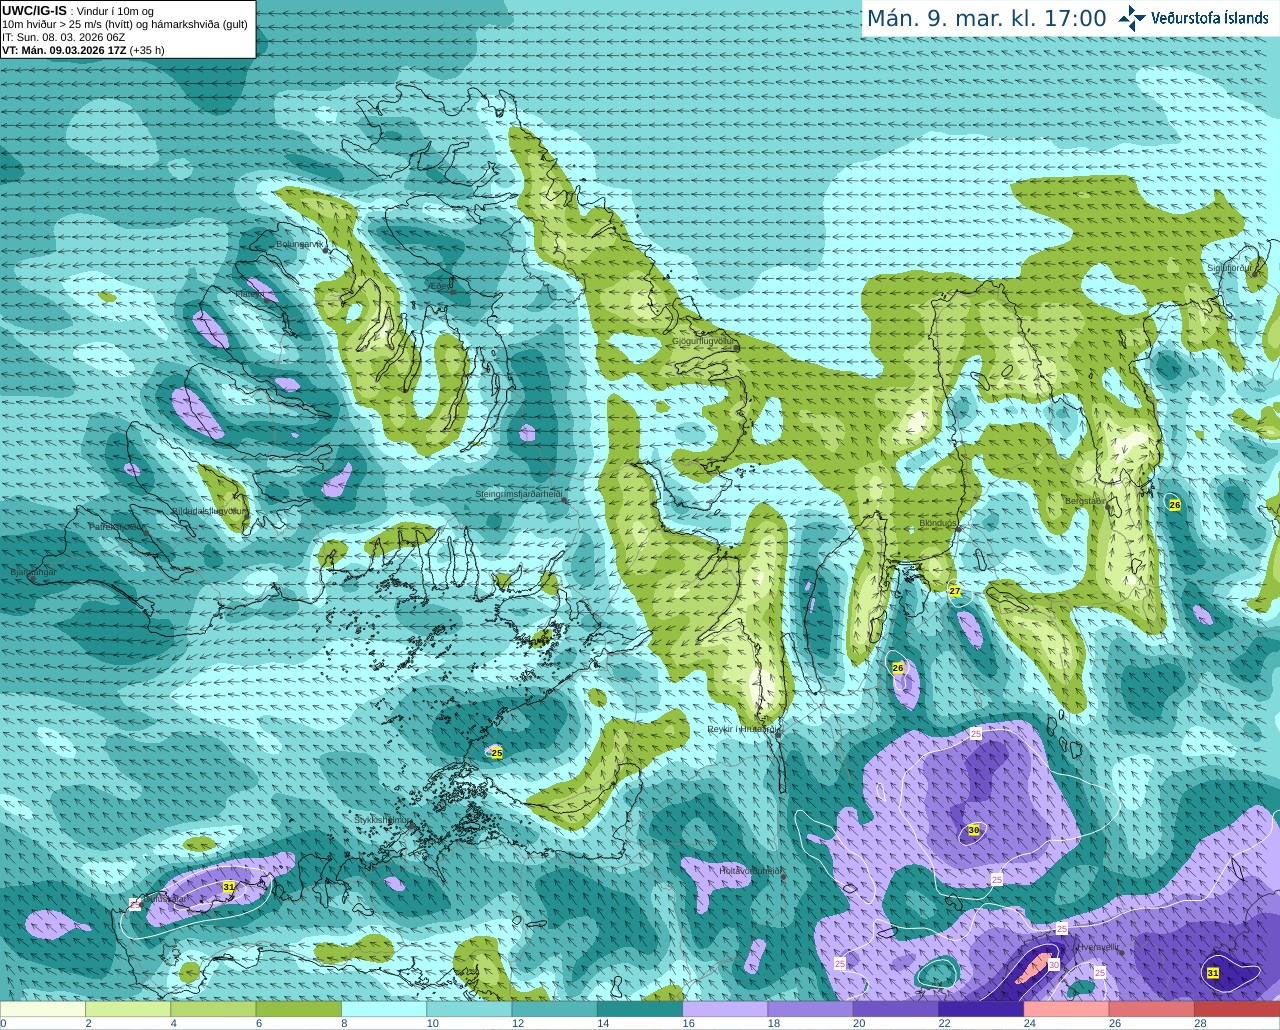Screen dimensions: 1280x1030
Task: Click the legend tick label 16
Action: point(689,1023)
